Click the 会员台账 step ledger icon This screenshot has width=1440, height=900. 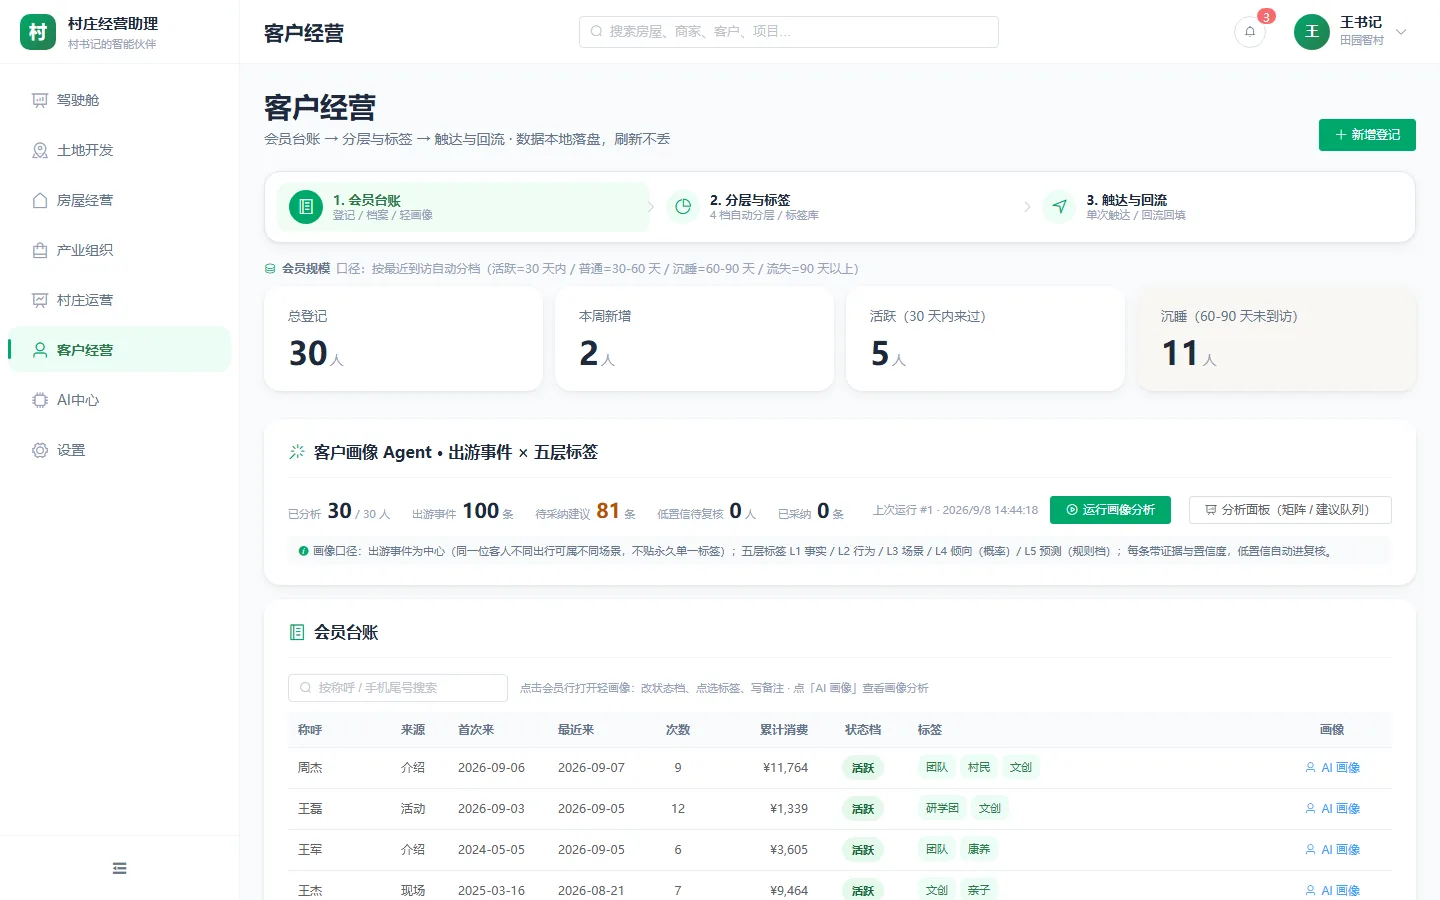[306, 207]
